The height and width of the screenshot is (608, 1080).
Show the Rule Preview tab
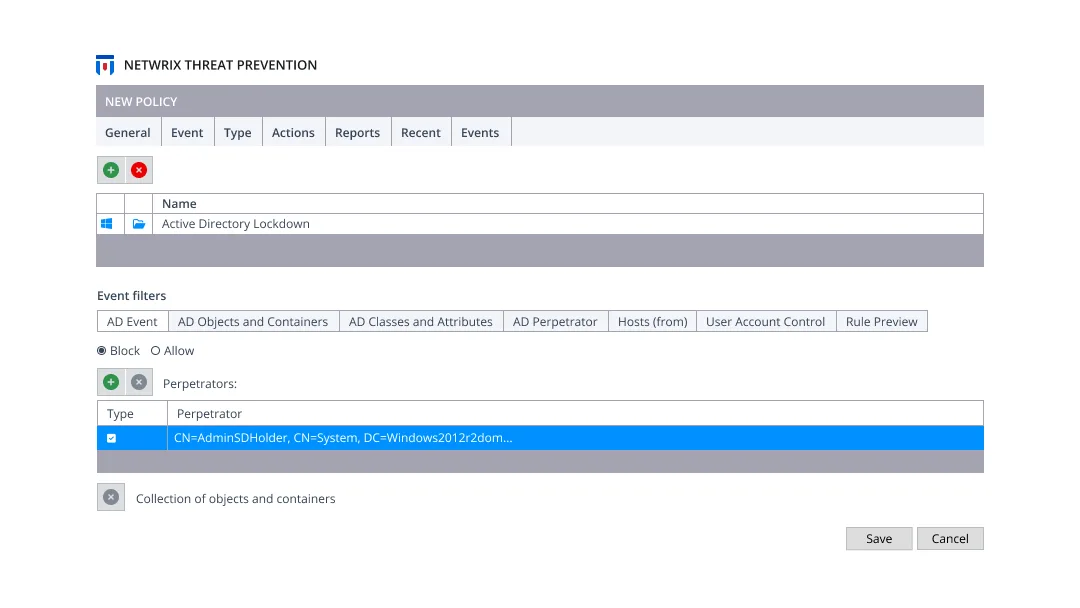point(882,322)
